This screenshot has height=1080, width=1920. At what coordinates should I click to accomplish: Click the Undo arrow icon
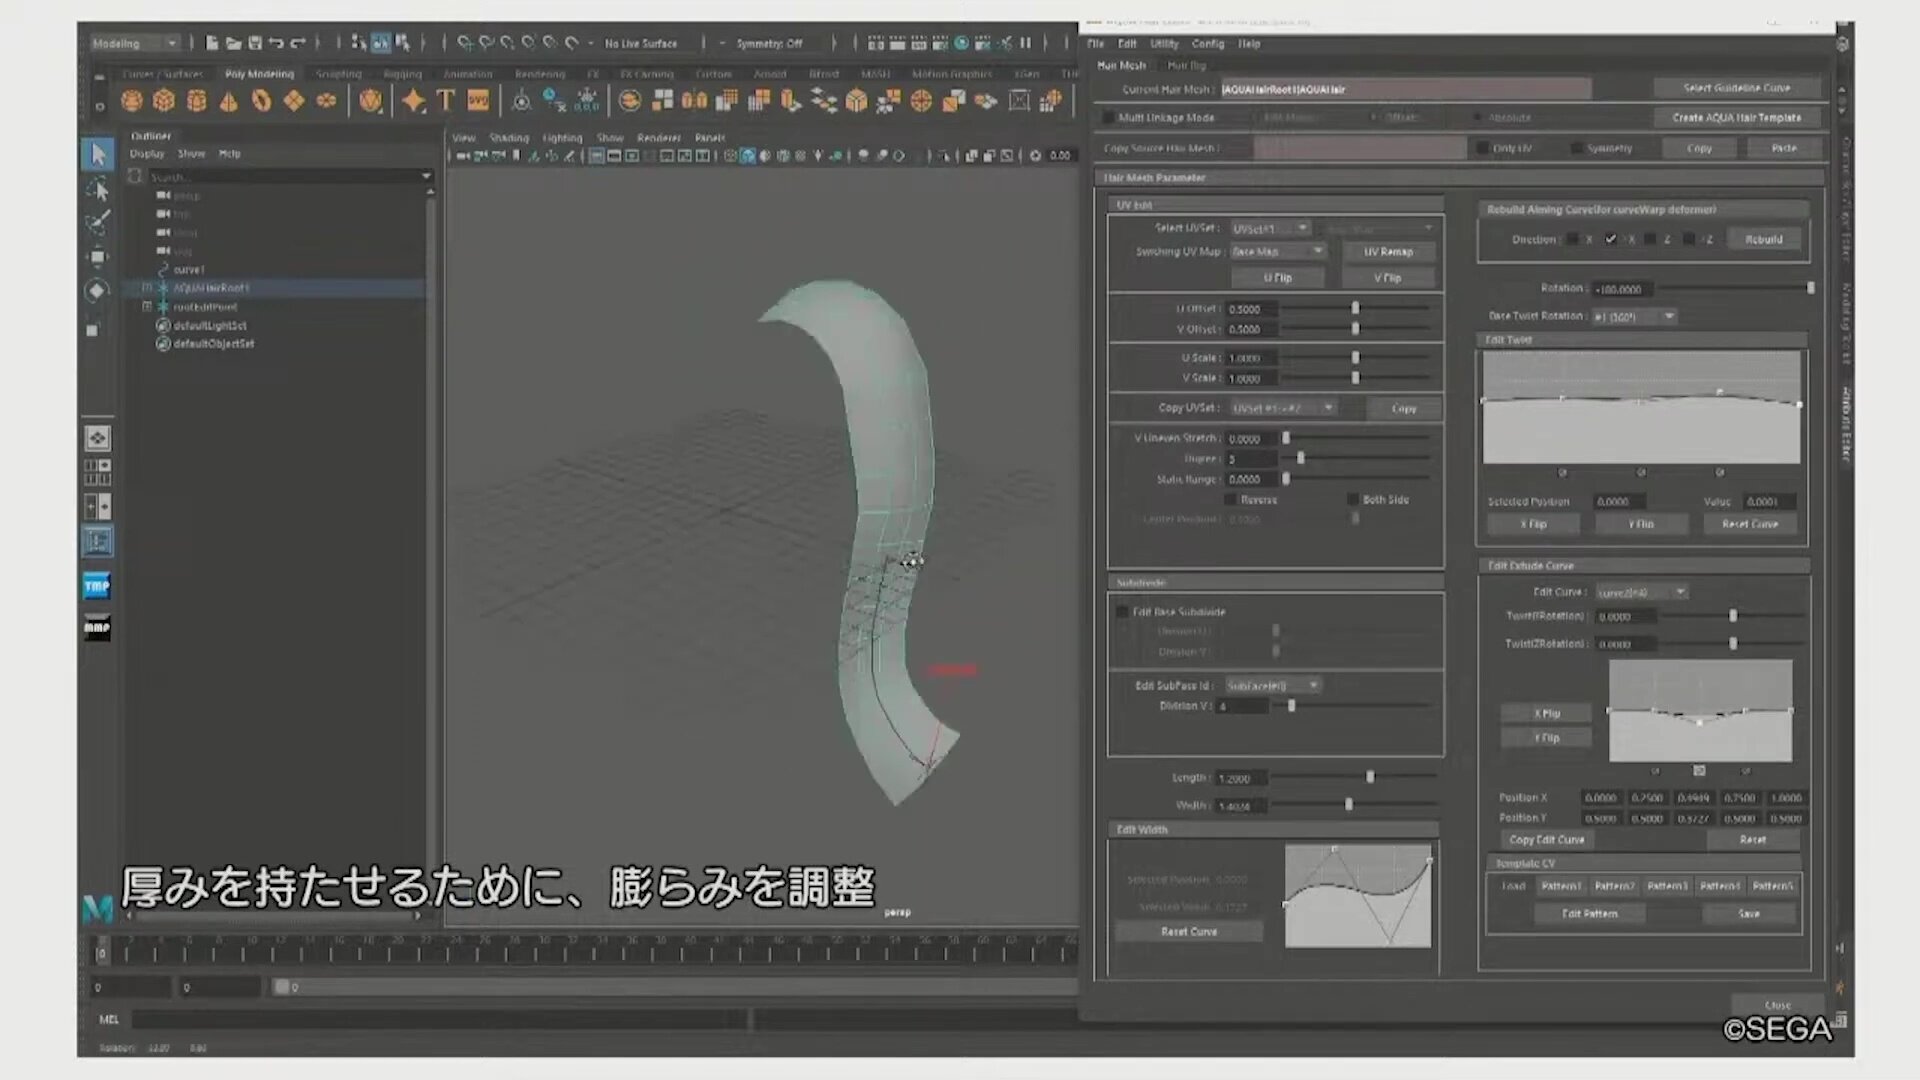pos(276,43)
